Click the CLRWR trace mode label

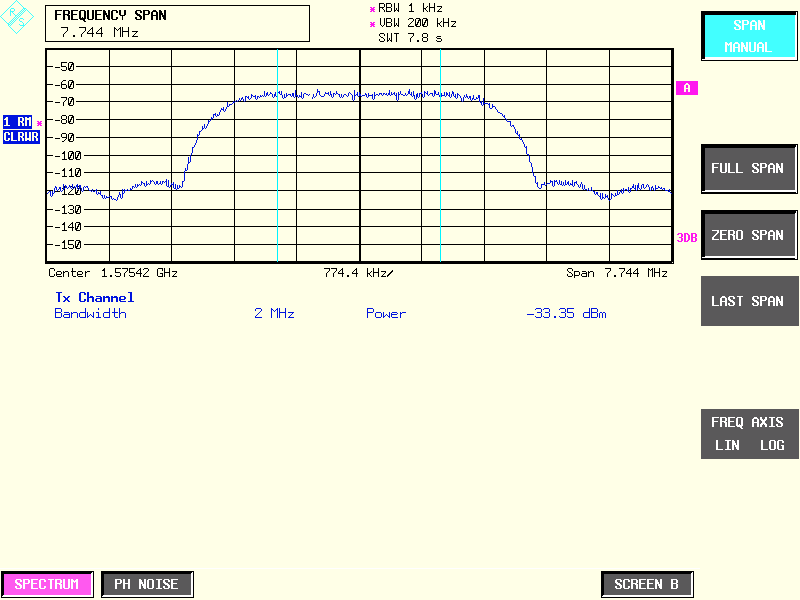coord(20,136)
